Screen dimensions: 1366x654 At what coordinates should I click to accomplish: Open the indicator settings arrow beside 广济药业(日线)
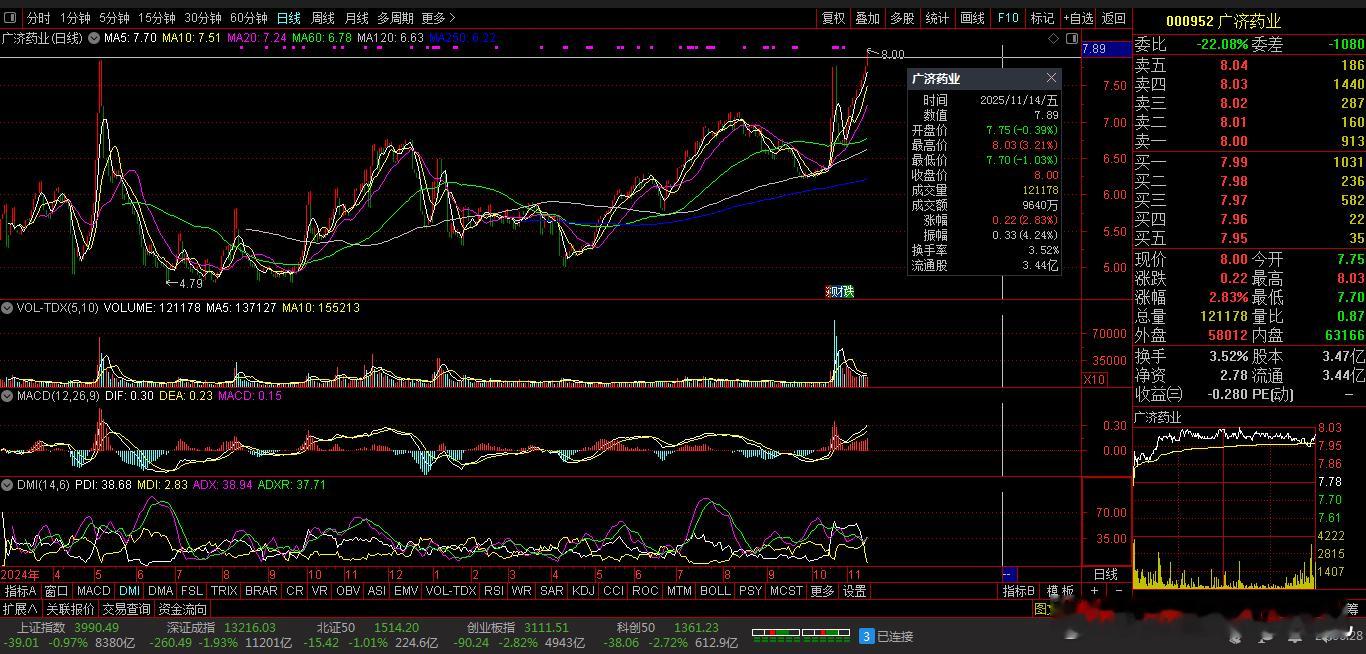[x=94, y=38]
